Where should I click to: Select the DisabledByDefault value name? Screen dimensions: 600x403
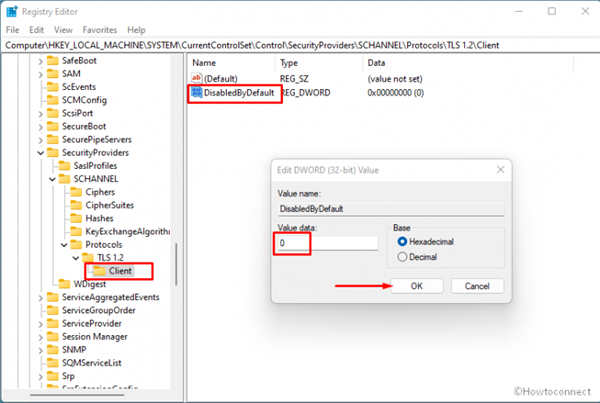(x=239, y=93)
